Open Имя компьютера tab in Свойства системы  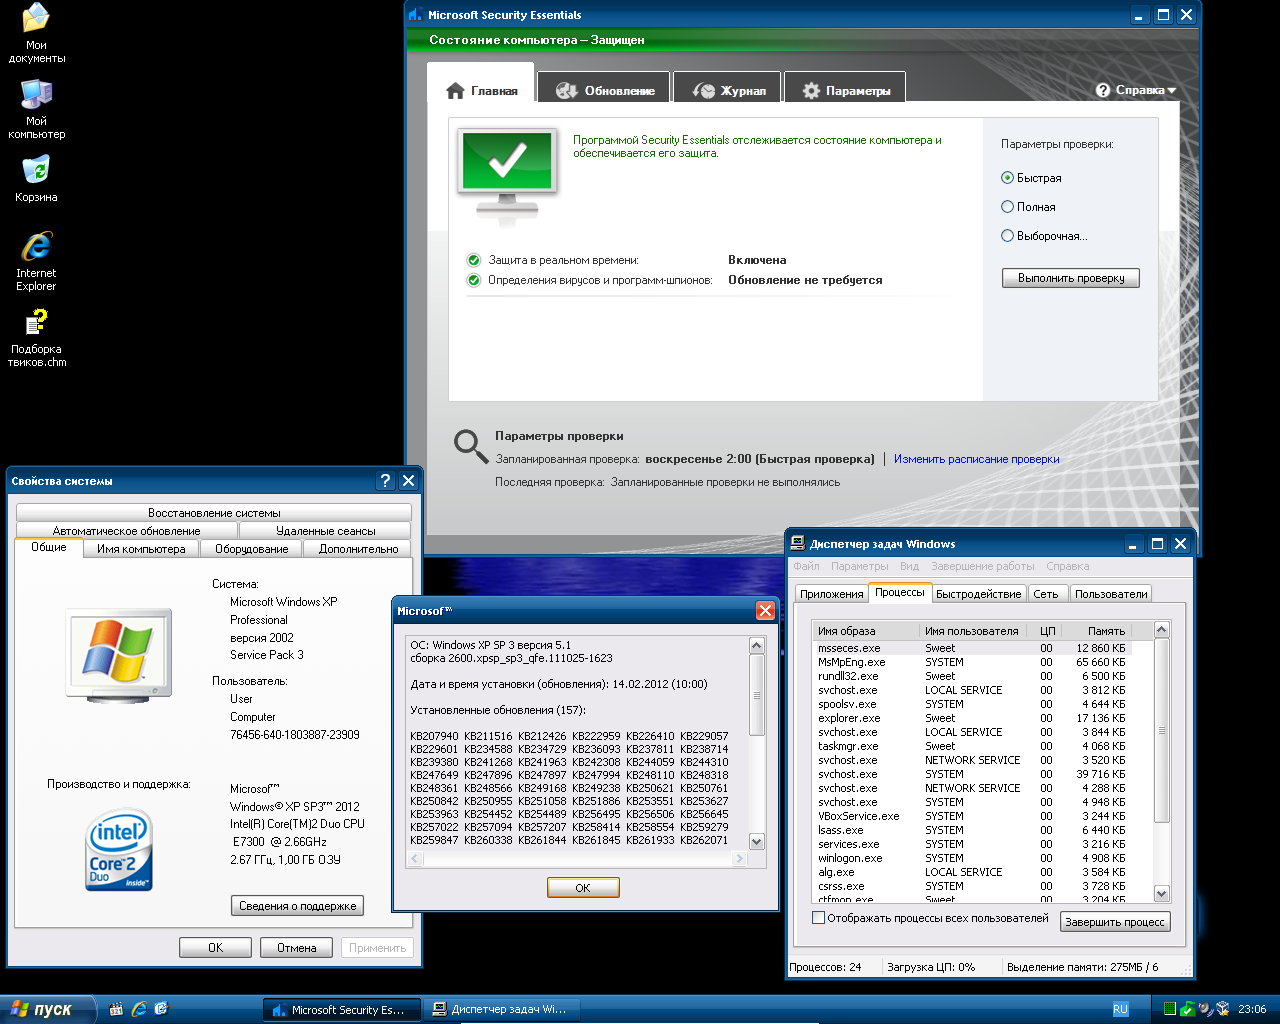point(141,548)
